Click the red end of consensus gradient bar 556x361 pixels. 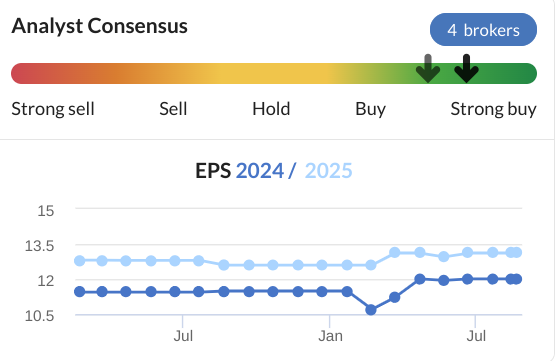(x=25, y=73)
